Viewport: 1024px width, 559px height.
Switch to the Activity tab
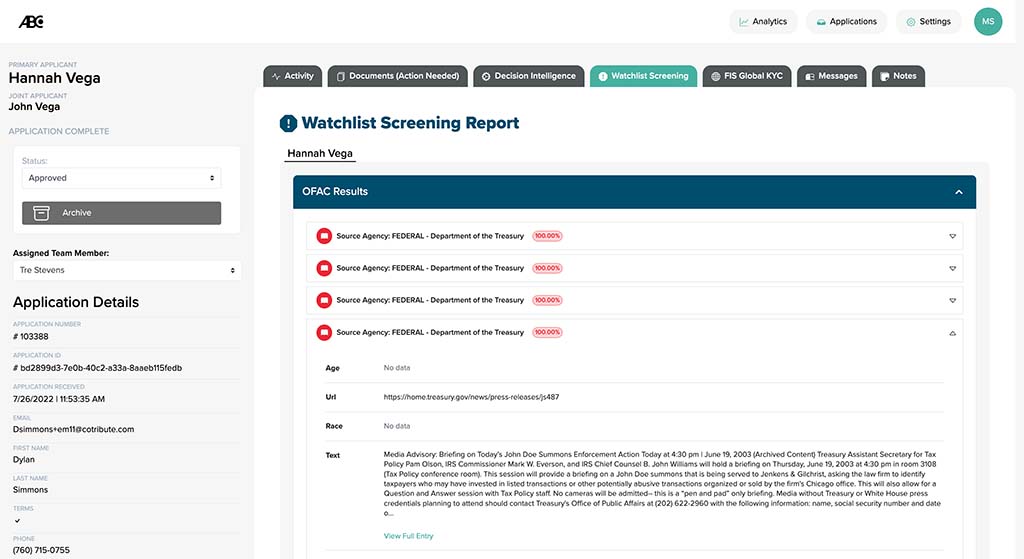292,76
